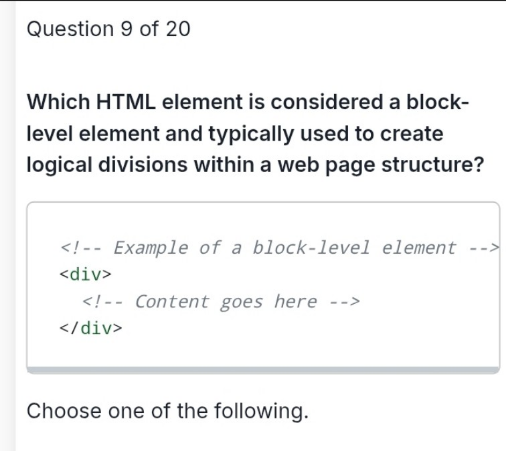Click the word "HTML" in the question

point(126,102)
